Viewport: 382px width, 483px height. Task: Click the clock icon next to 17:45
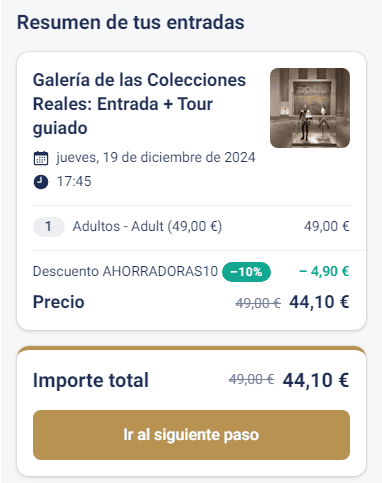pos(41,182)
